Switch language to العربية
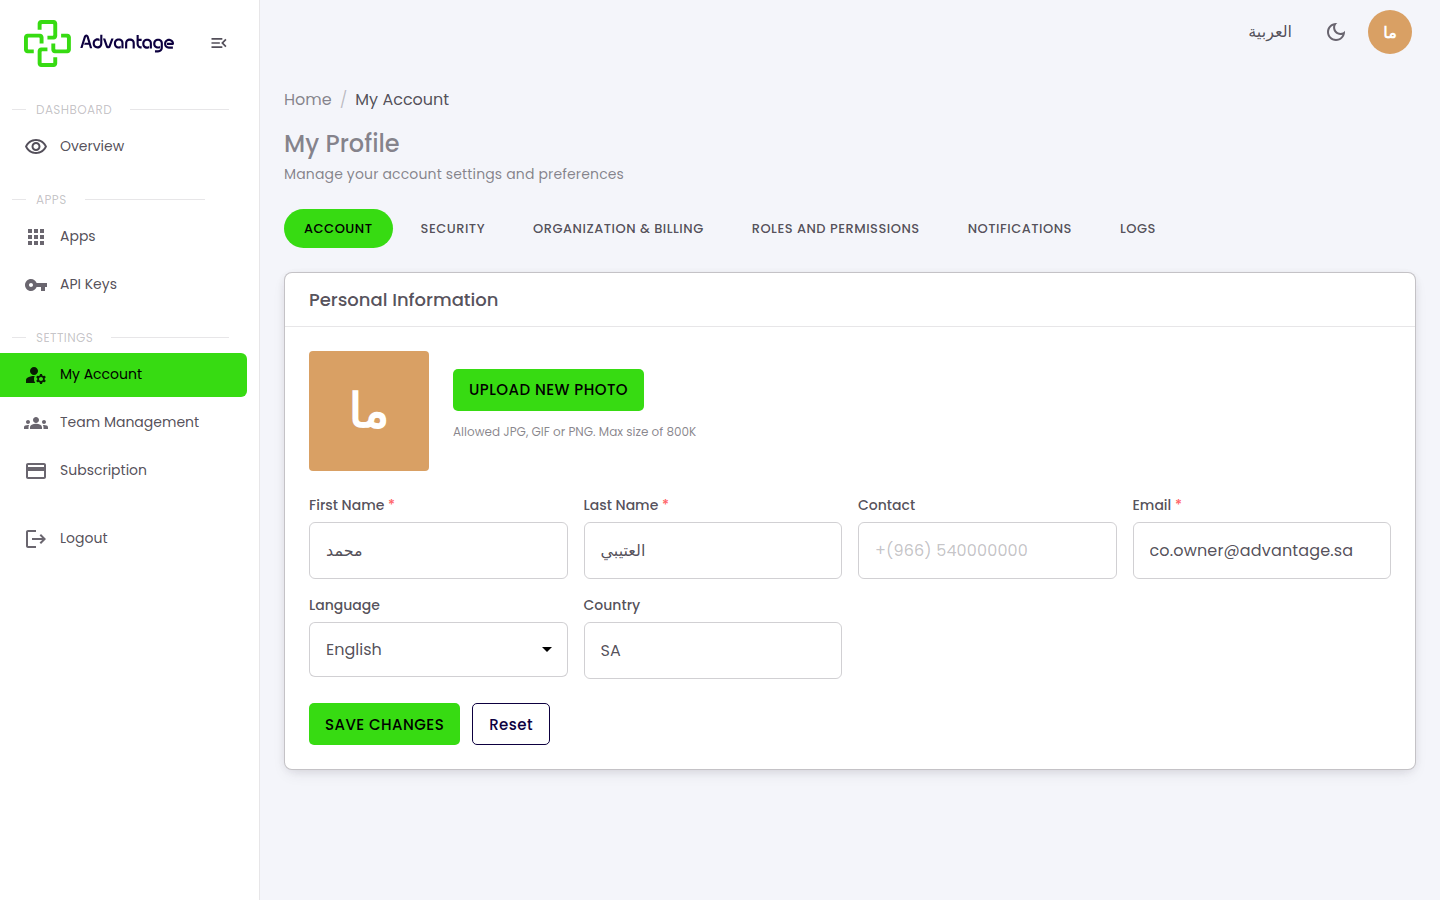1440x900 pixels. 1270,32
